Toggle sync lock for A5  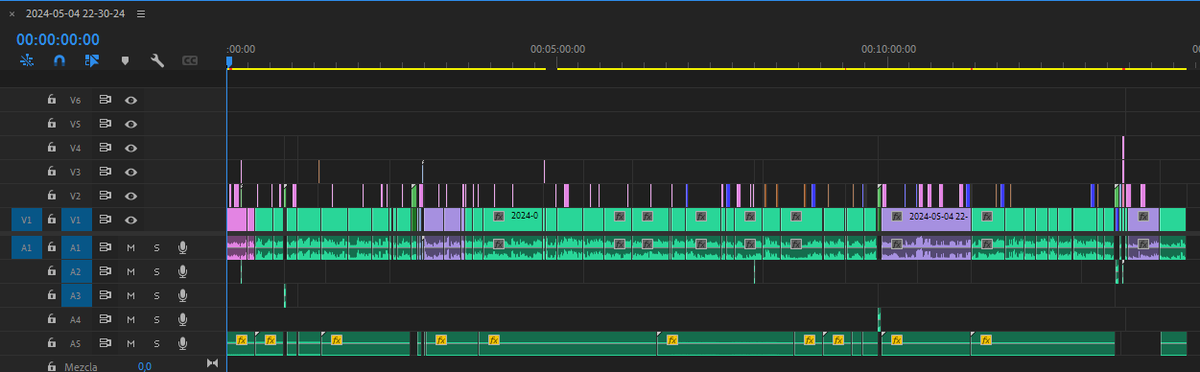104,343
